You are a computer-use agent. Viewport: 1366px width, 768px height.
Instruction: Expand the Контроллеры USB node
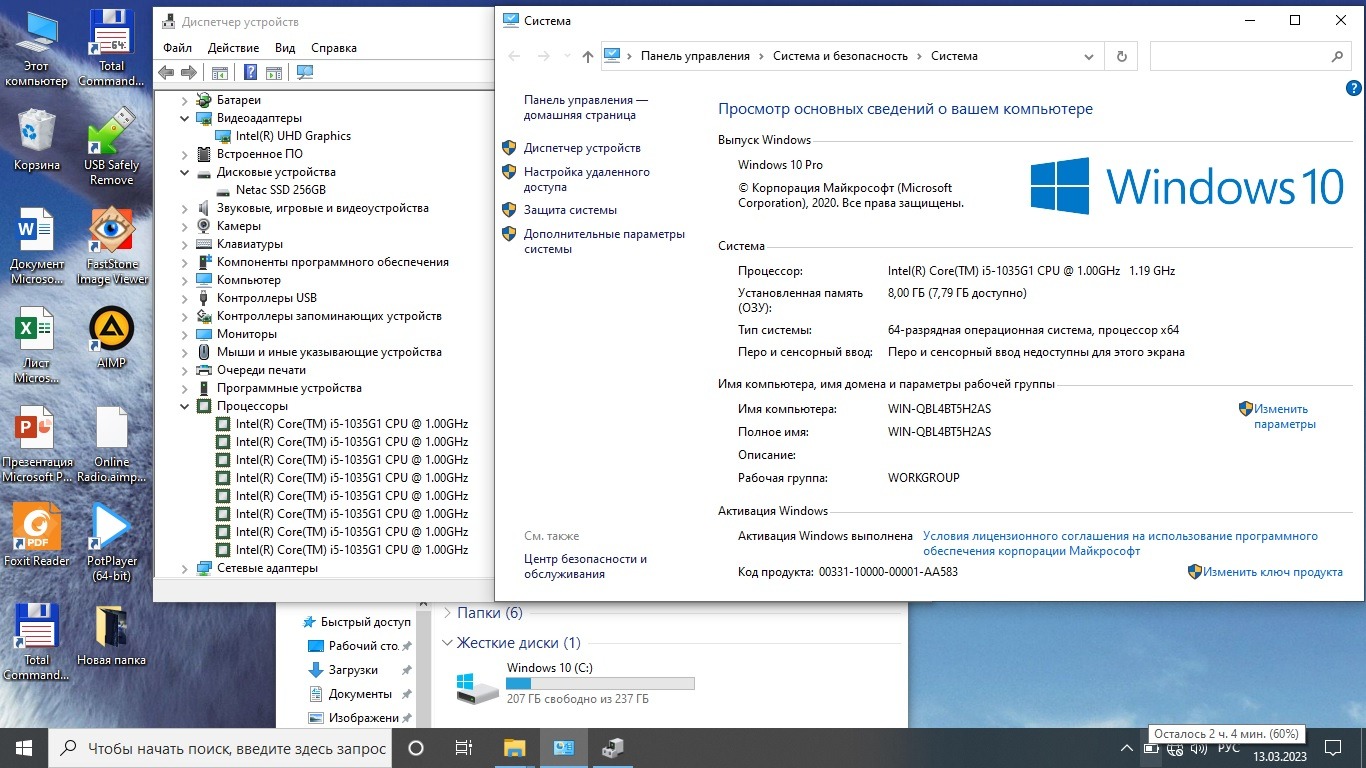(x=185, y=298)
